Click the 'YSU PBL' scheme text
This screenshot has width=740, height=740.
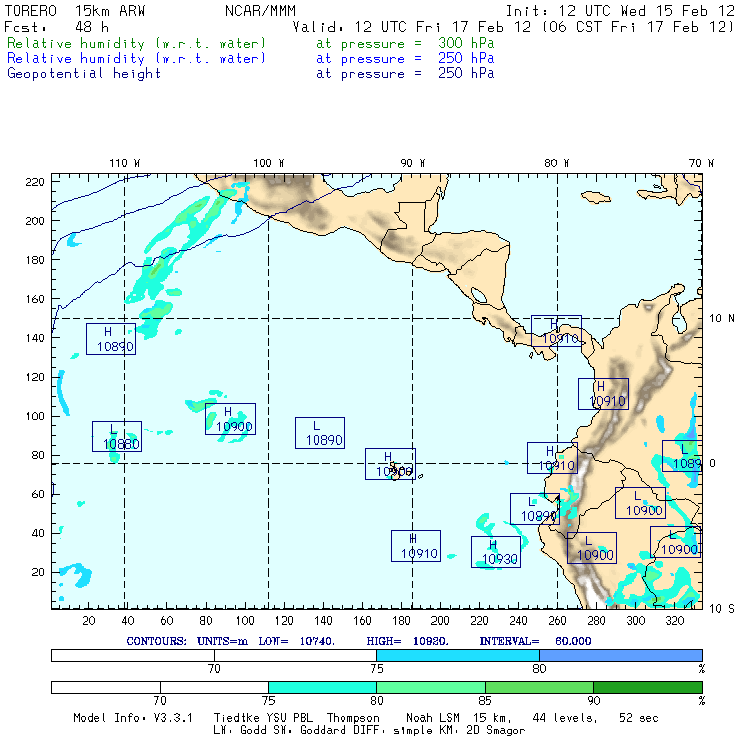click(289, 718)
